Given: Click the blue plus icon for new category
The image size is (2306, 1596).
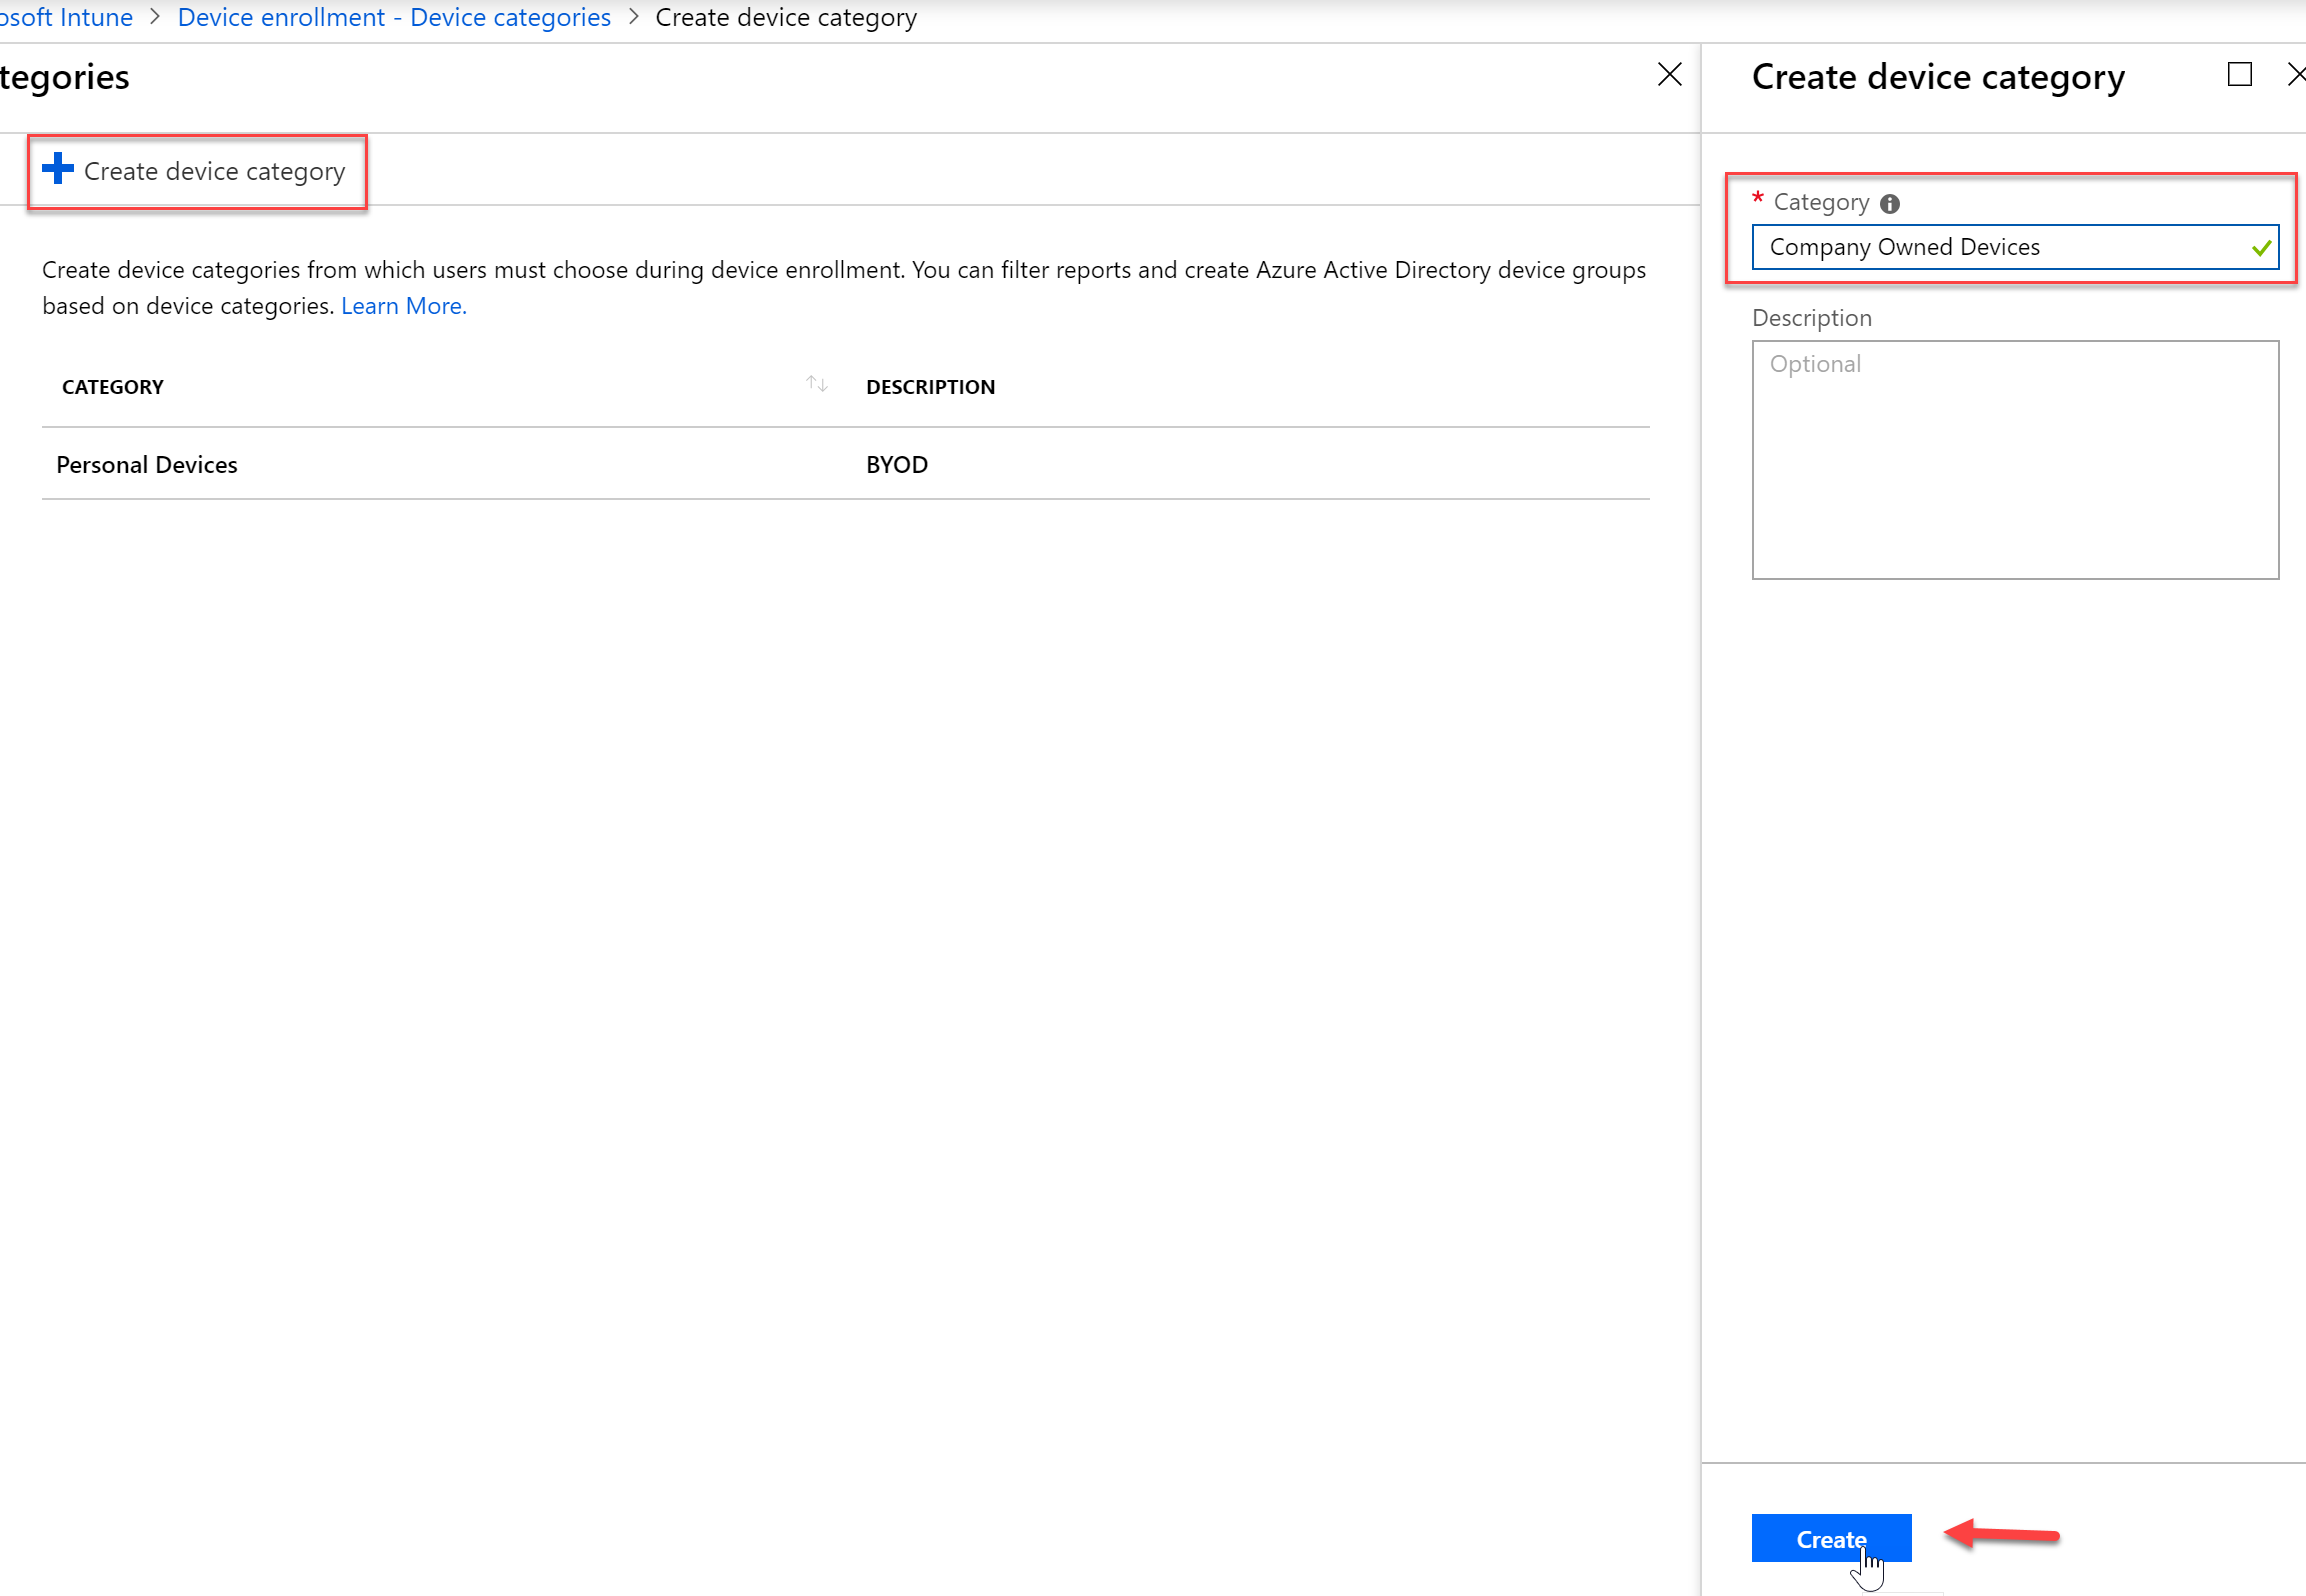Looking at the screenshot, I should coord(58,169).
